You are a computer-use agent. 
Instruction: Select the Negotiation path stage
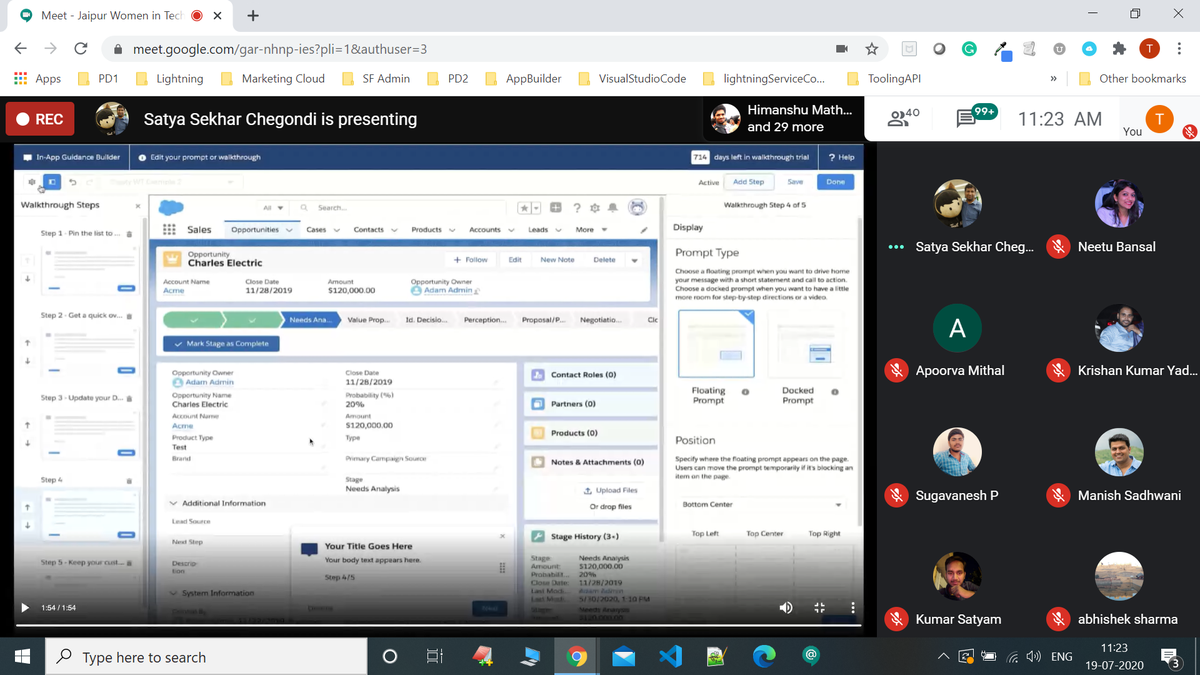click(603, 320)
